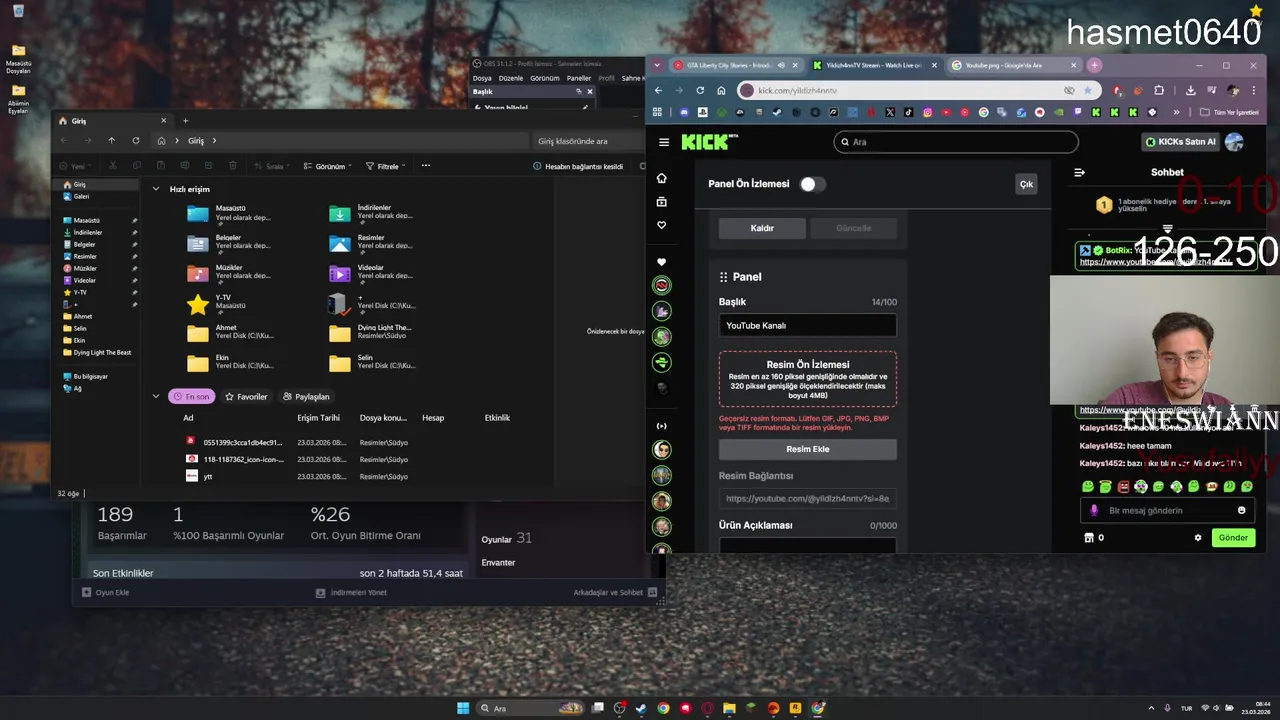Screen dimensions: 1280x720
Task: Toggle the Panel Ön İzlemesi switch
Action: tap(812, 184)
